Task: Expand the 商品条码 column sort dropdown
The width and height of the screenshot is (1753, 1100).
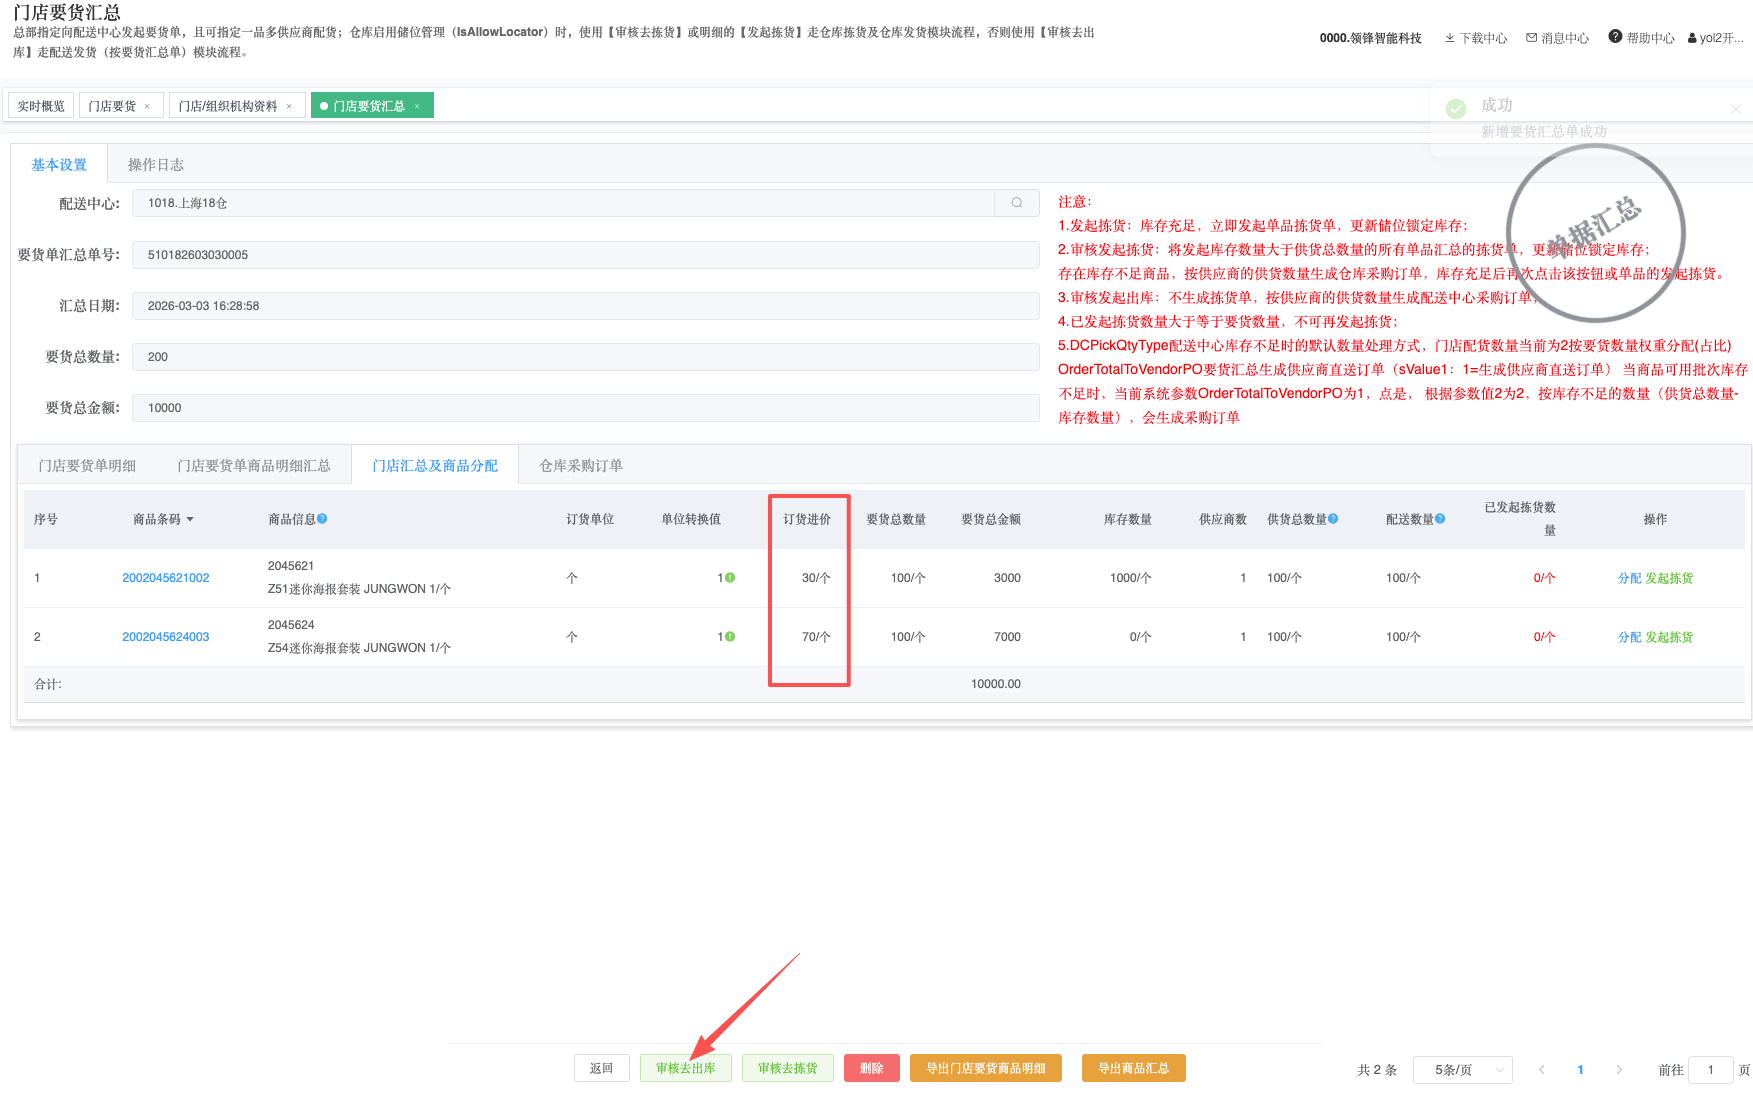Action: tap(190, 520)
